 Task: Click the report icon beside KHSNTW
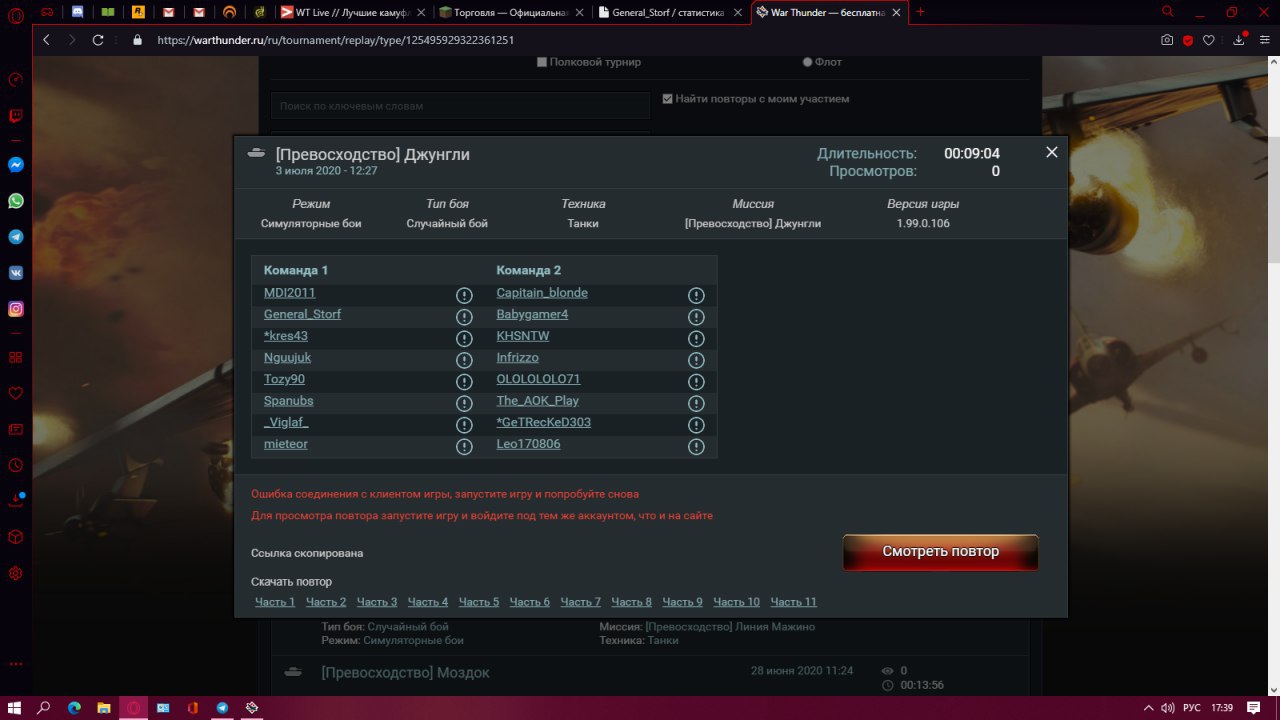696,338
